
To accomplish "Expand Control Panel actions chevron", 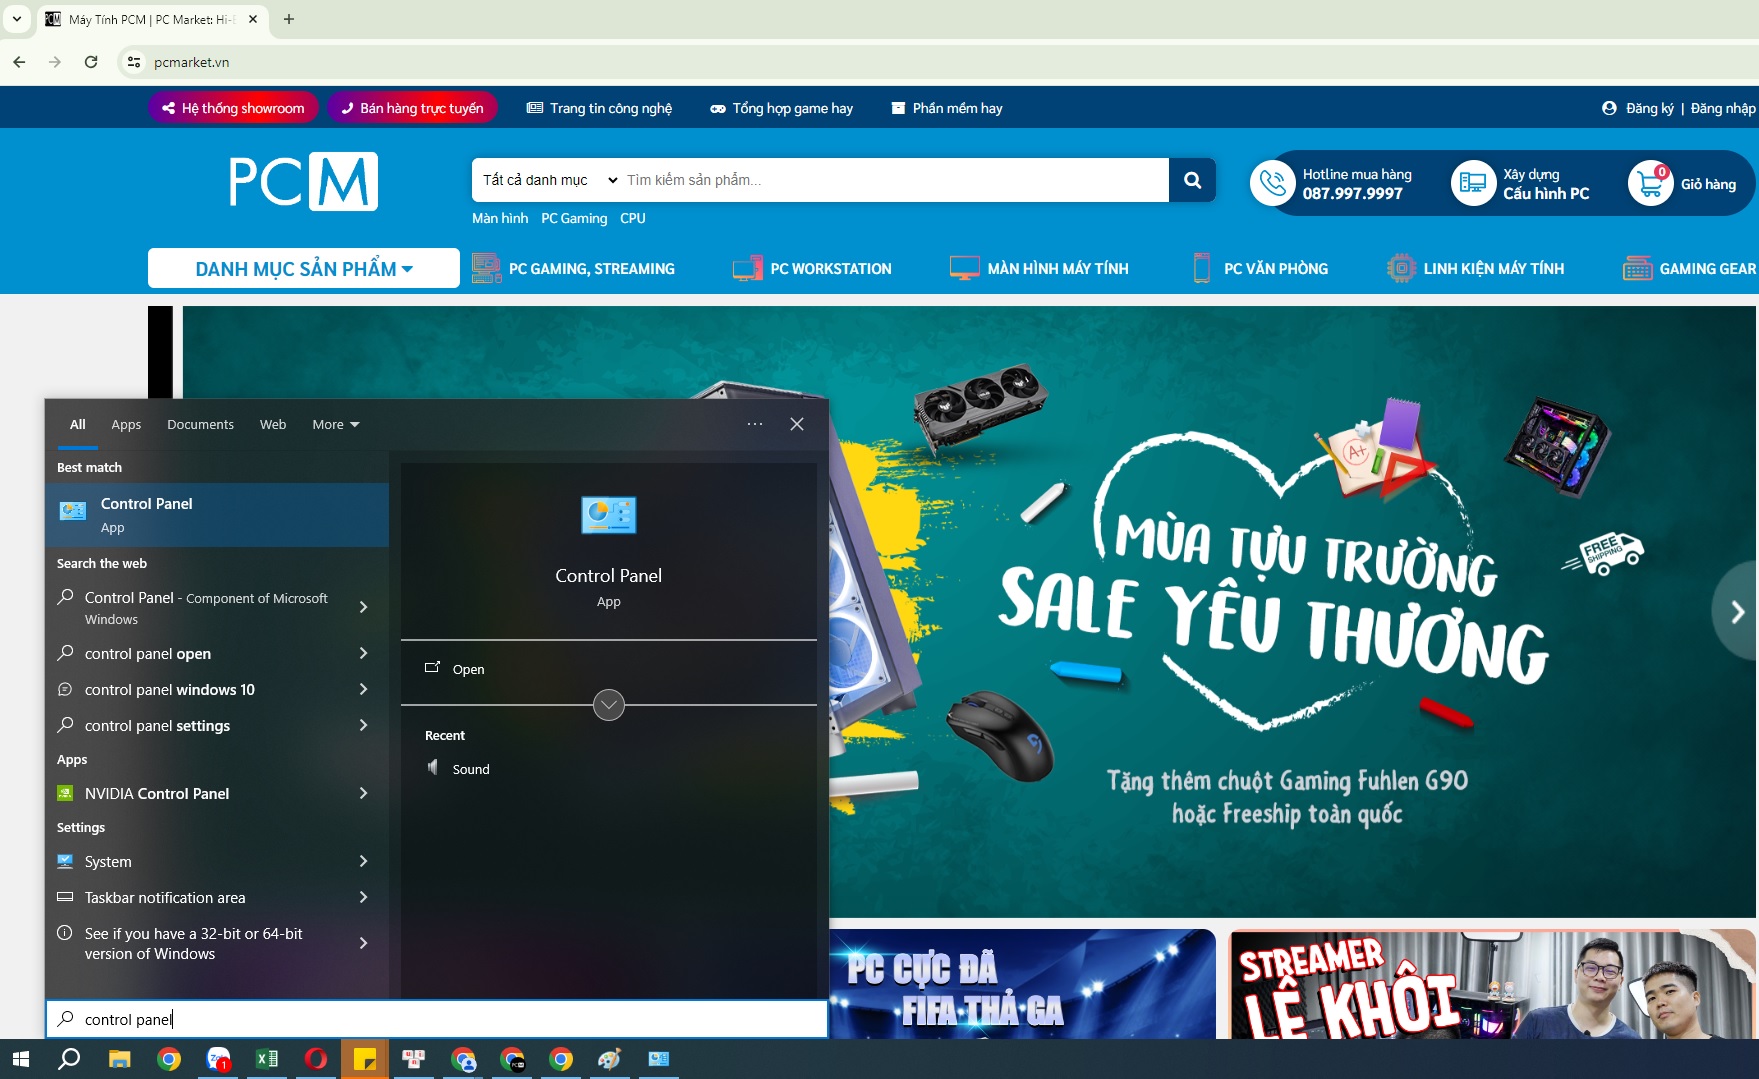I will 609,705.
